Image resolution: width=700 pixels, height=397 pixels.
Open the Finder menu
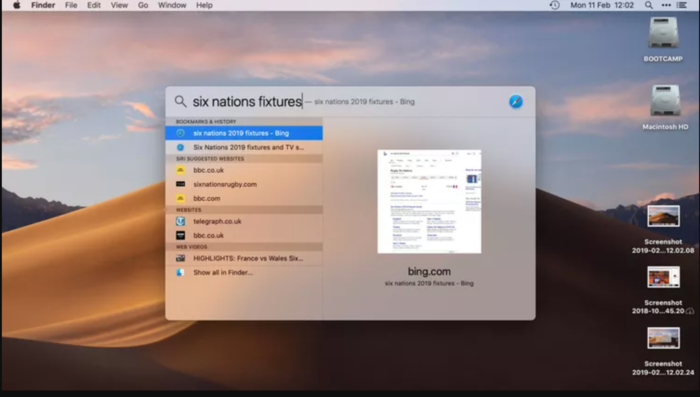click(43, 5)
